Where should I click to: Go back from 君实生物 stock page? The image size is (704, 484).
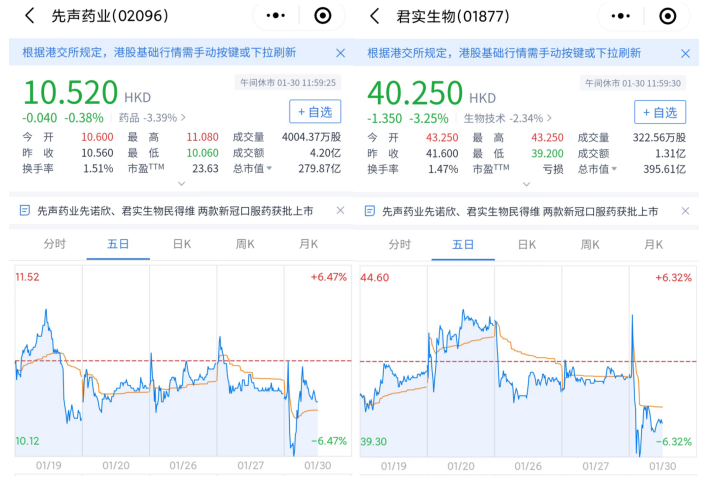pyautogui.click(x=374, y=16)
